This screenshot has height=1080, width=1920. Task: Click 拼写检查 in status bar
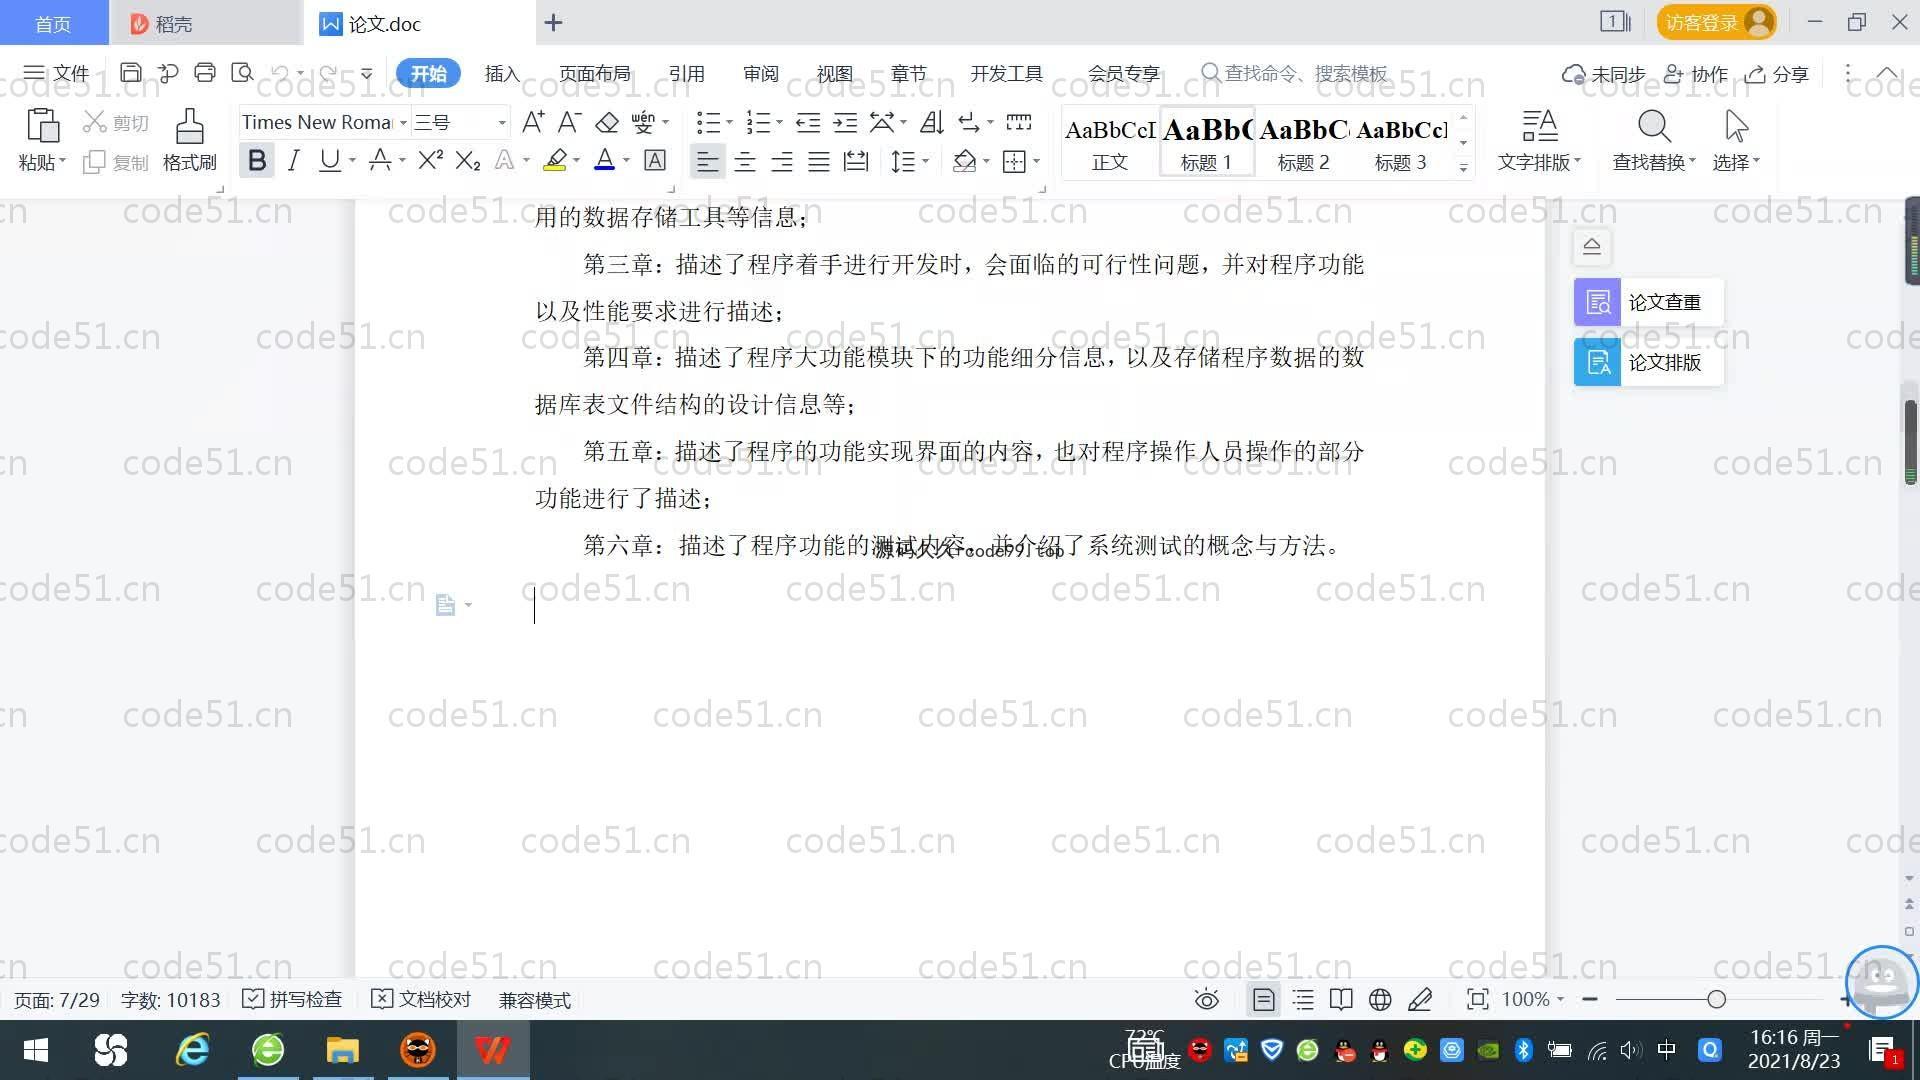(292, 999)
